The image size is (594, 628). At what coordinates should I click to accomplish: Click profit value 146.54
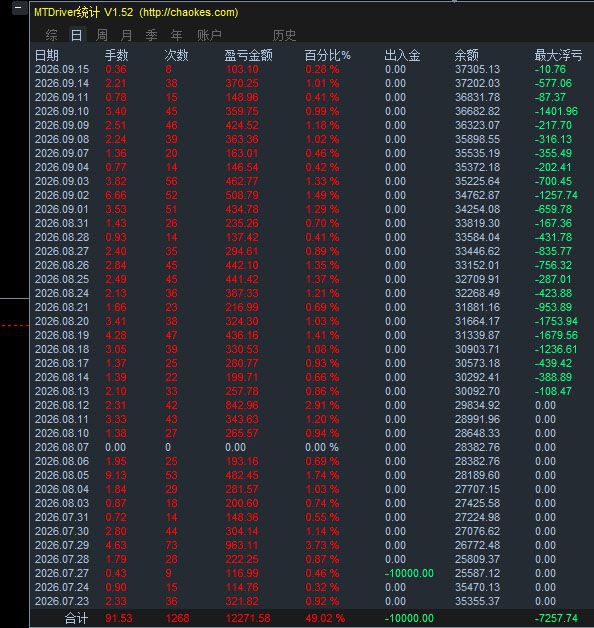[242, 167]
